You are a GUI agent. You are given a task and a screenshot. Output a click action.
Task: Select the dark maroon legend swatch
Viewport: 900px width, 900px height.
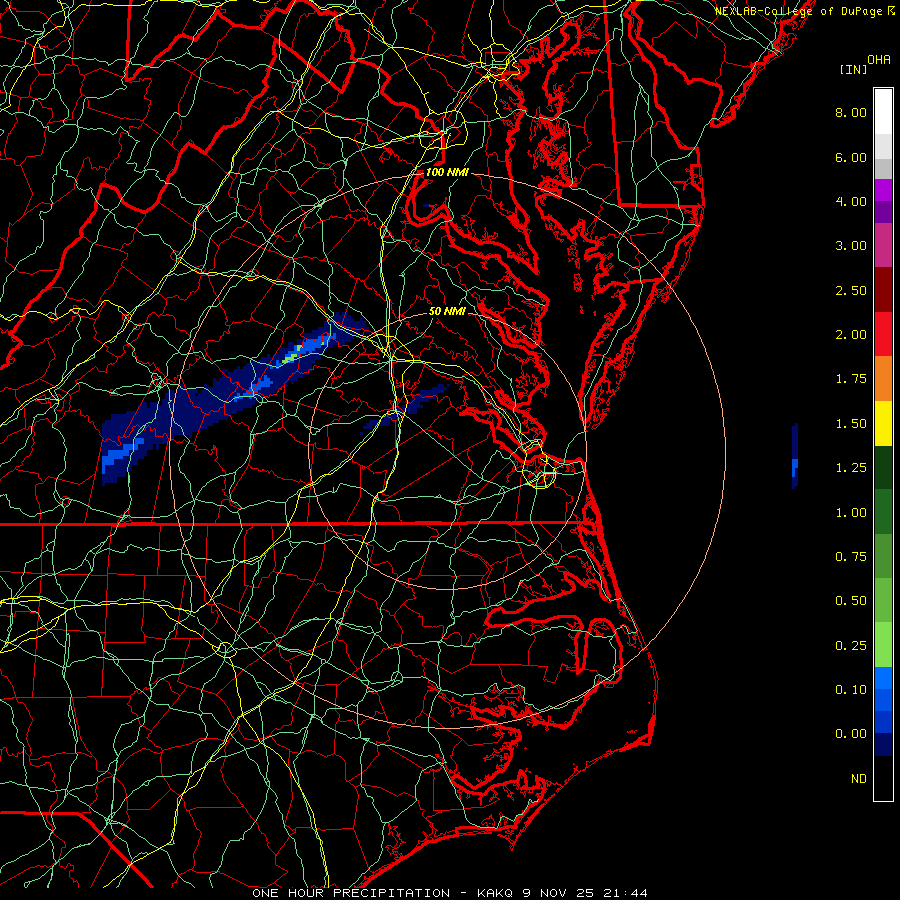pos(883,290)
